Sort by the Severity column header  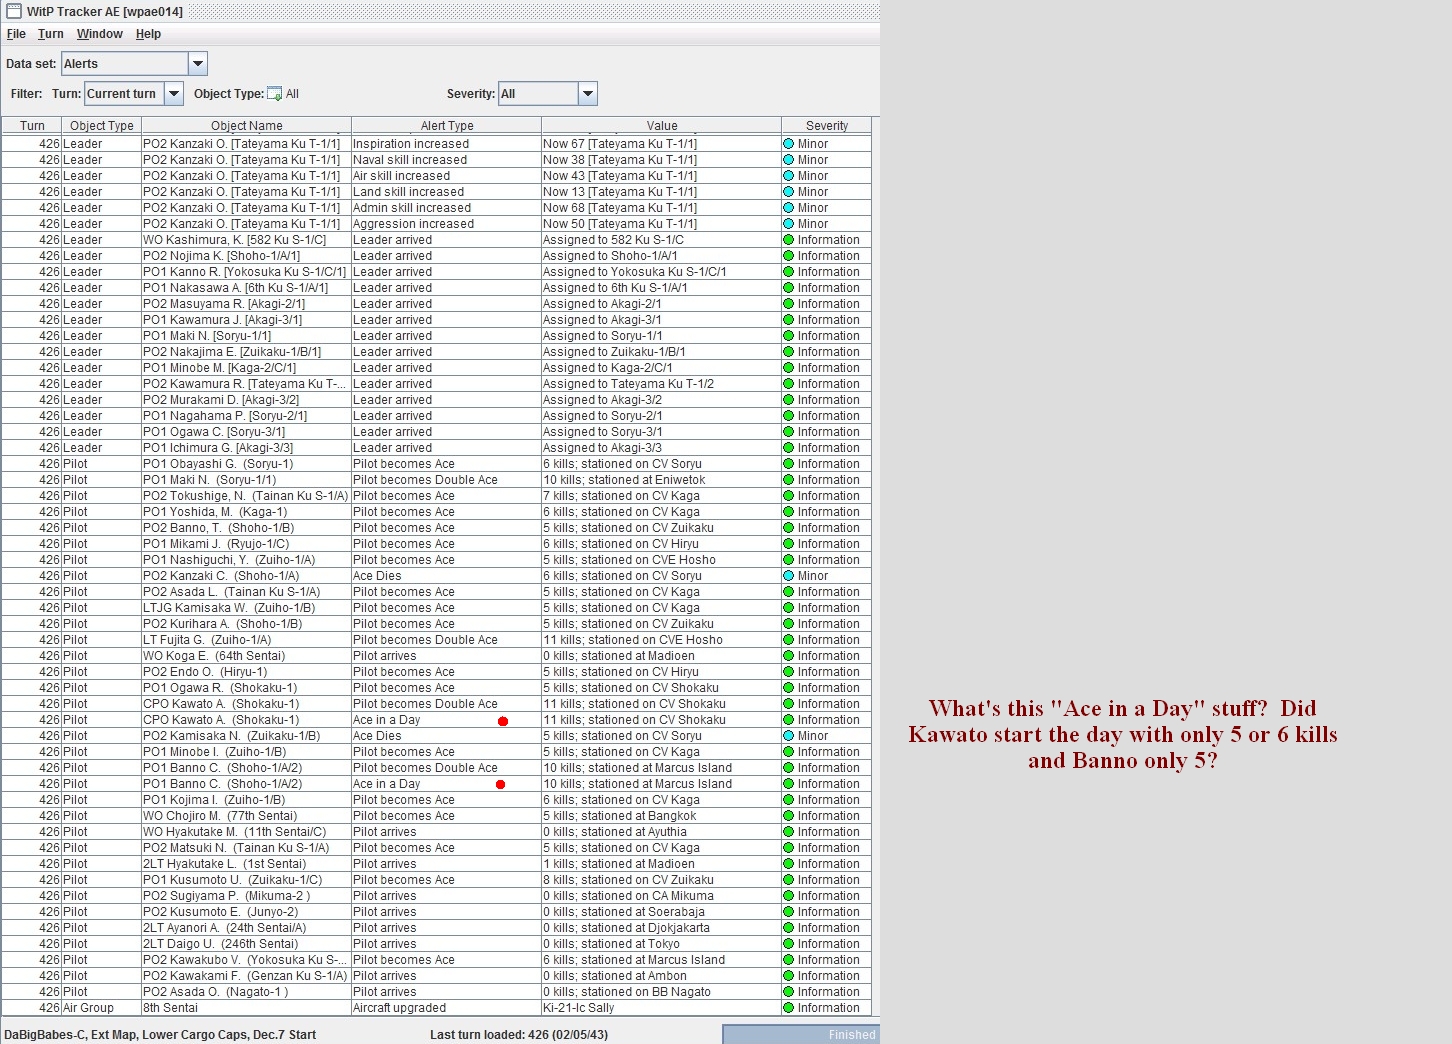tap(827, 126)
